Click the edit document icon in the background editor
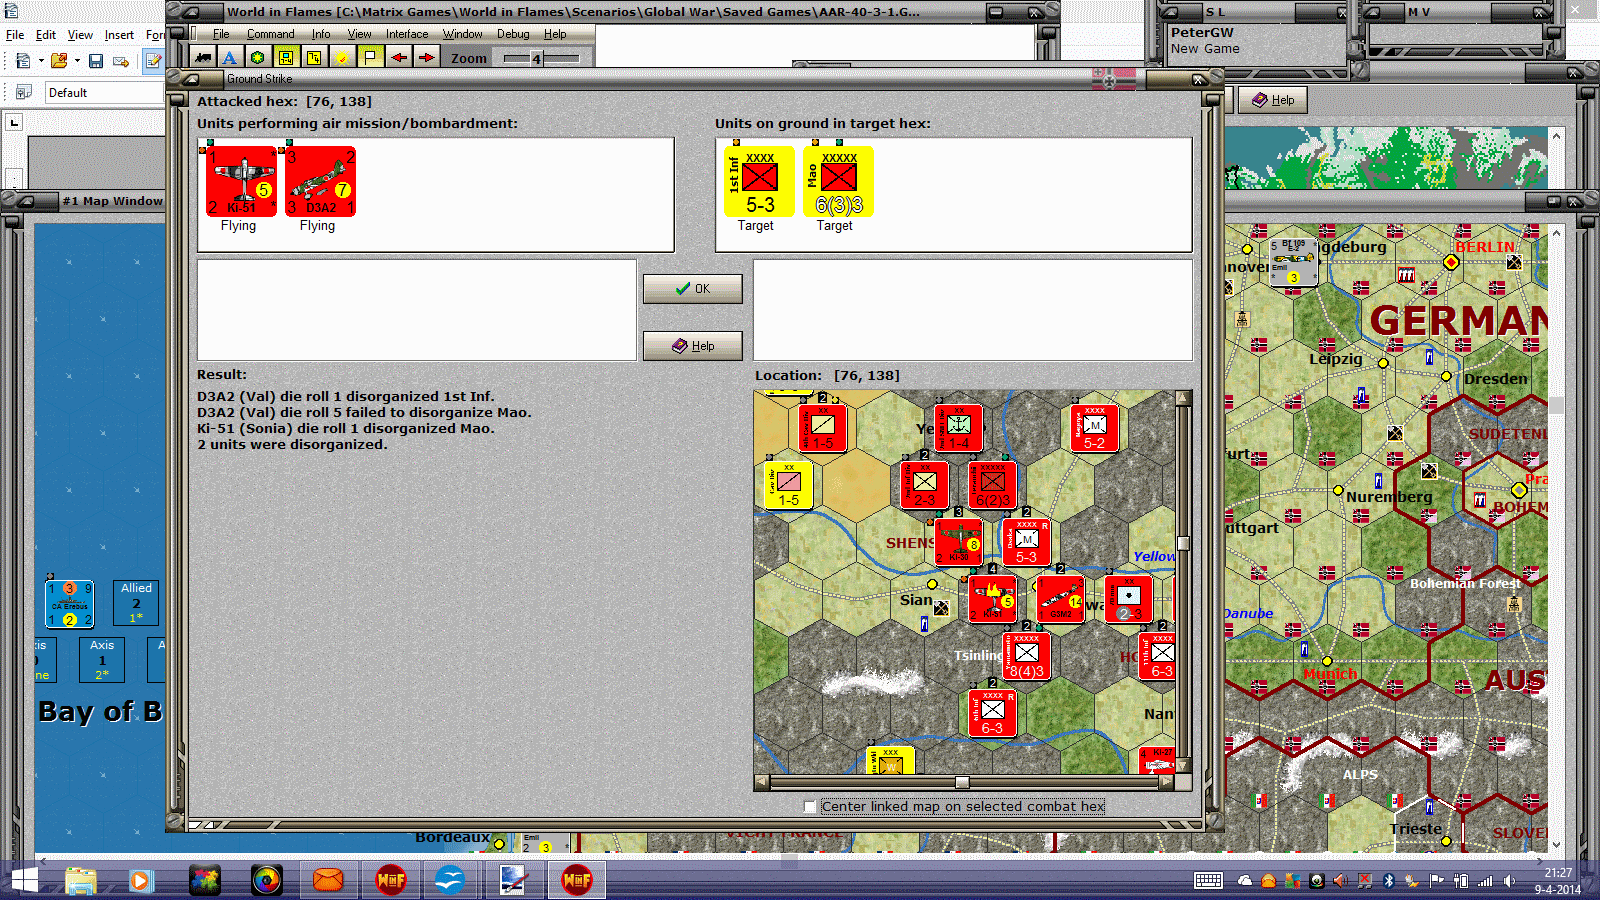The width and height of the screenshot is (1600, 900). point(153,61)
